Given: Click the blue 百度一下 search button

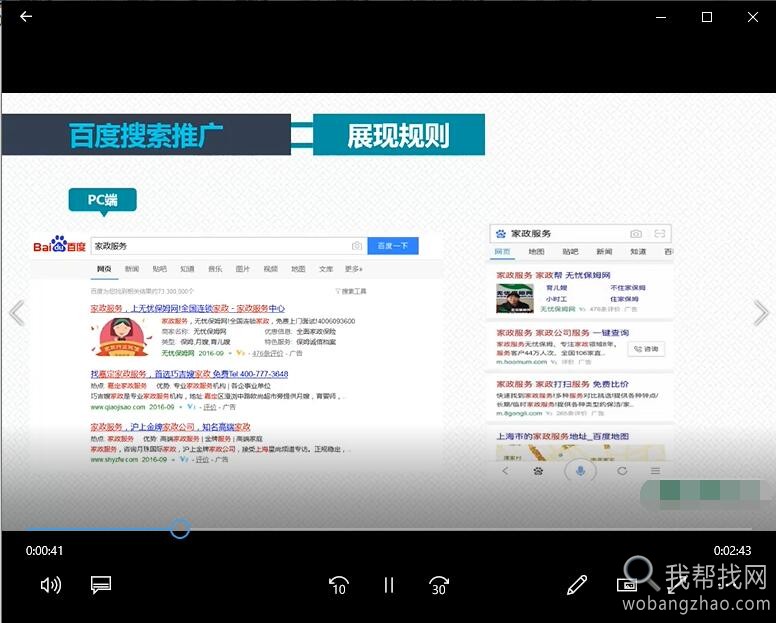Looking at the screenshot, I should 393,245.
